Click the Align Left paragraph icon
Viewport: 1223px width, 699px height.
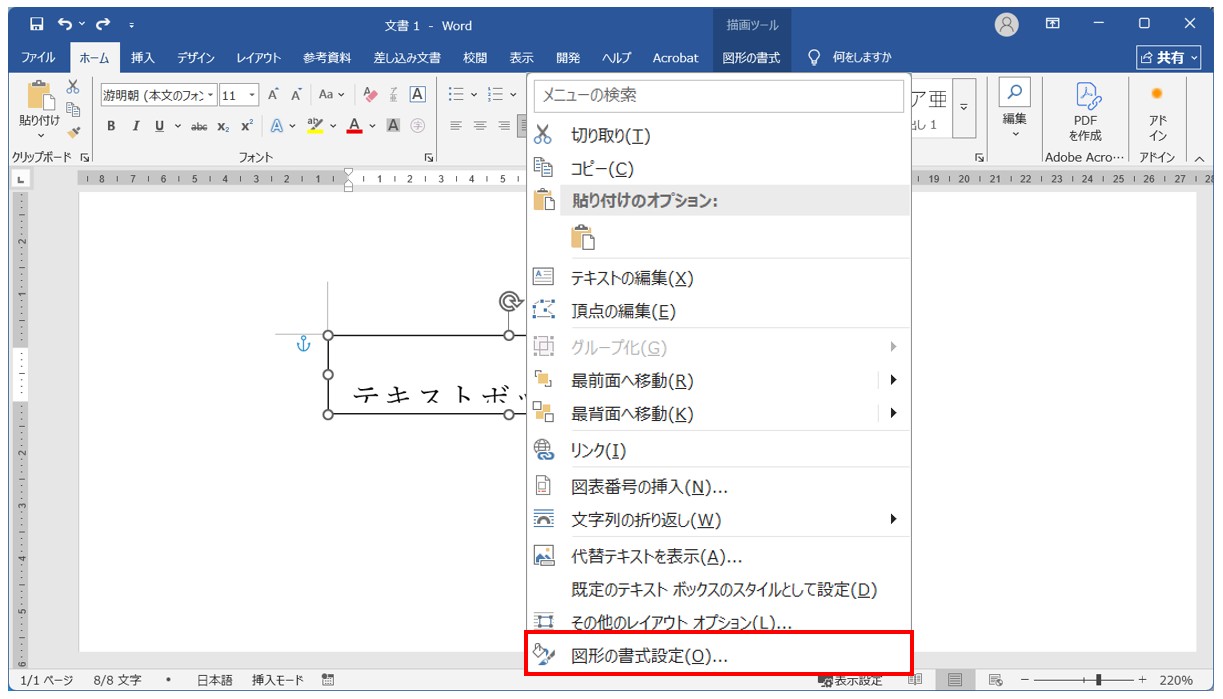pos(456,126)
